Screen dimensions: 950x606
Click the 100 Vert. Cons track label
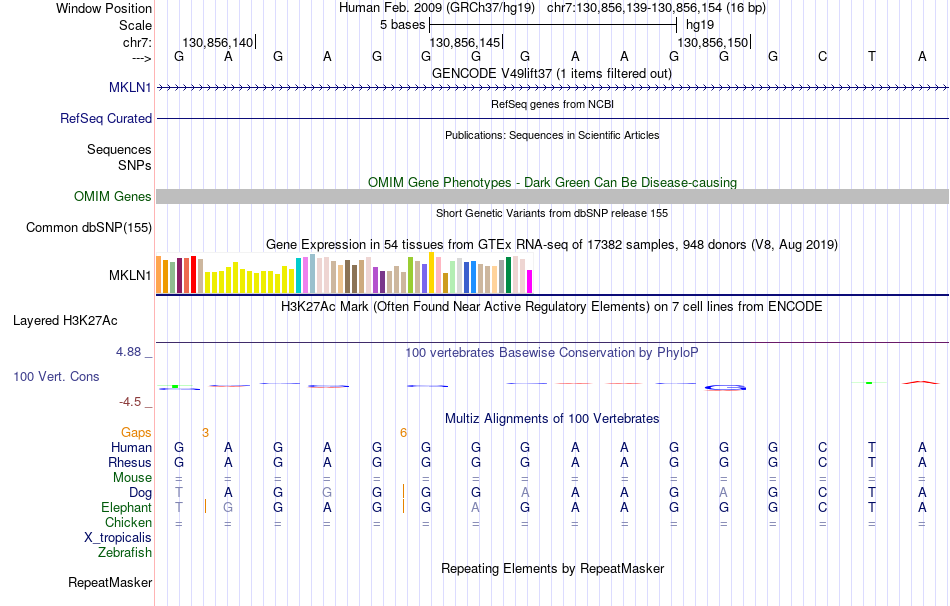(x=56, y=376)
